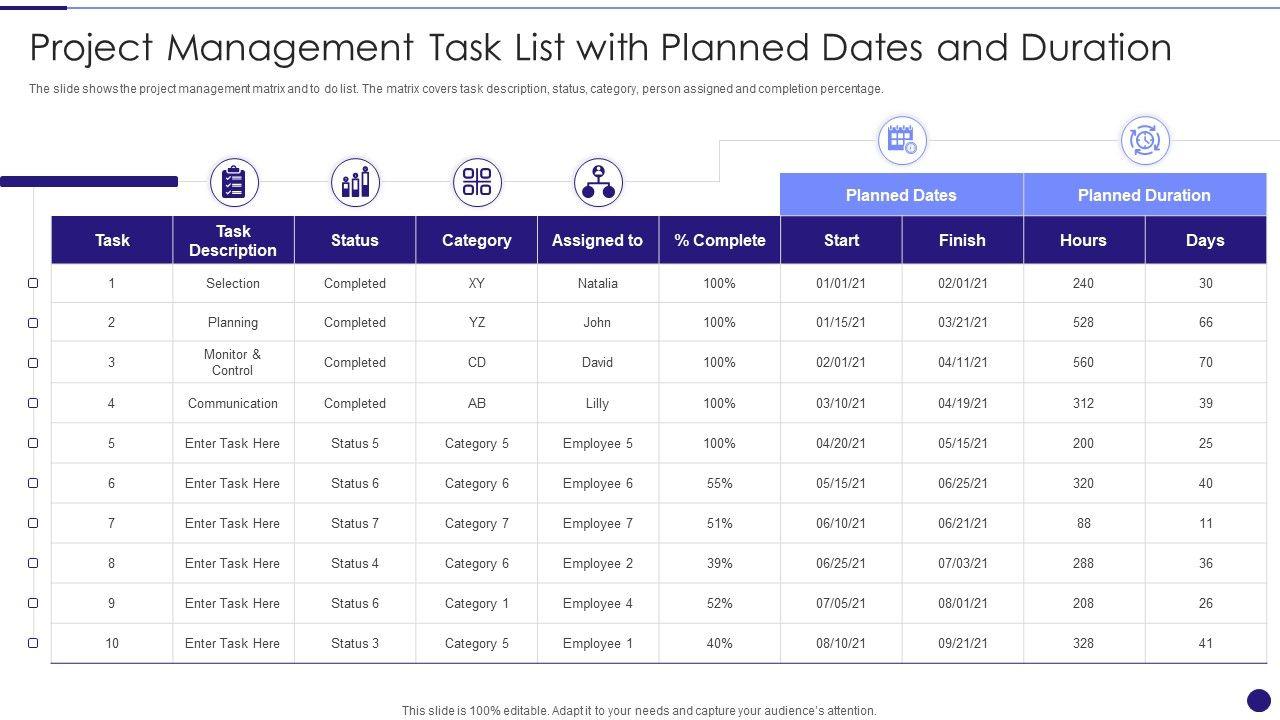Image resolution: width=1280 pixels, height=720 pixels.
Task: Click the dark blue bar left of the icons
Action: pos(89,181)
